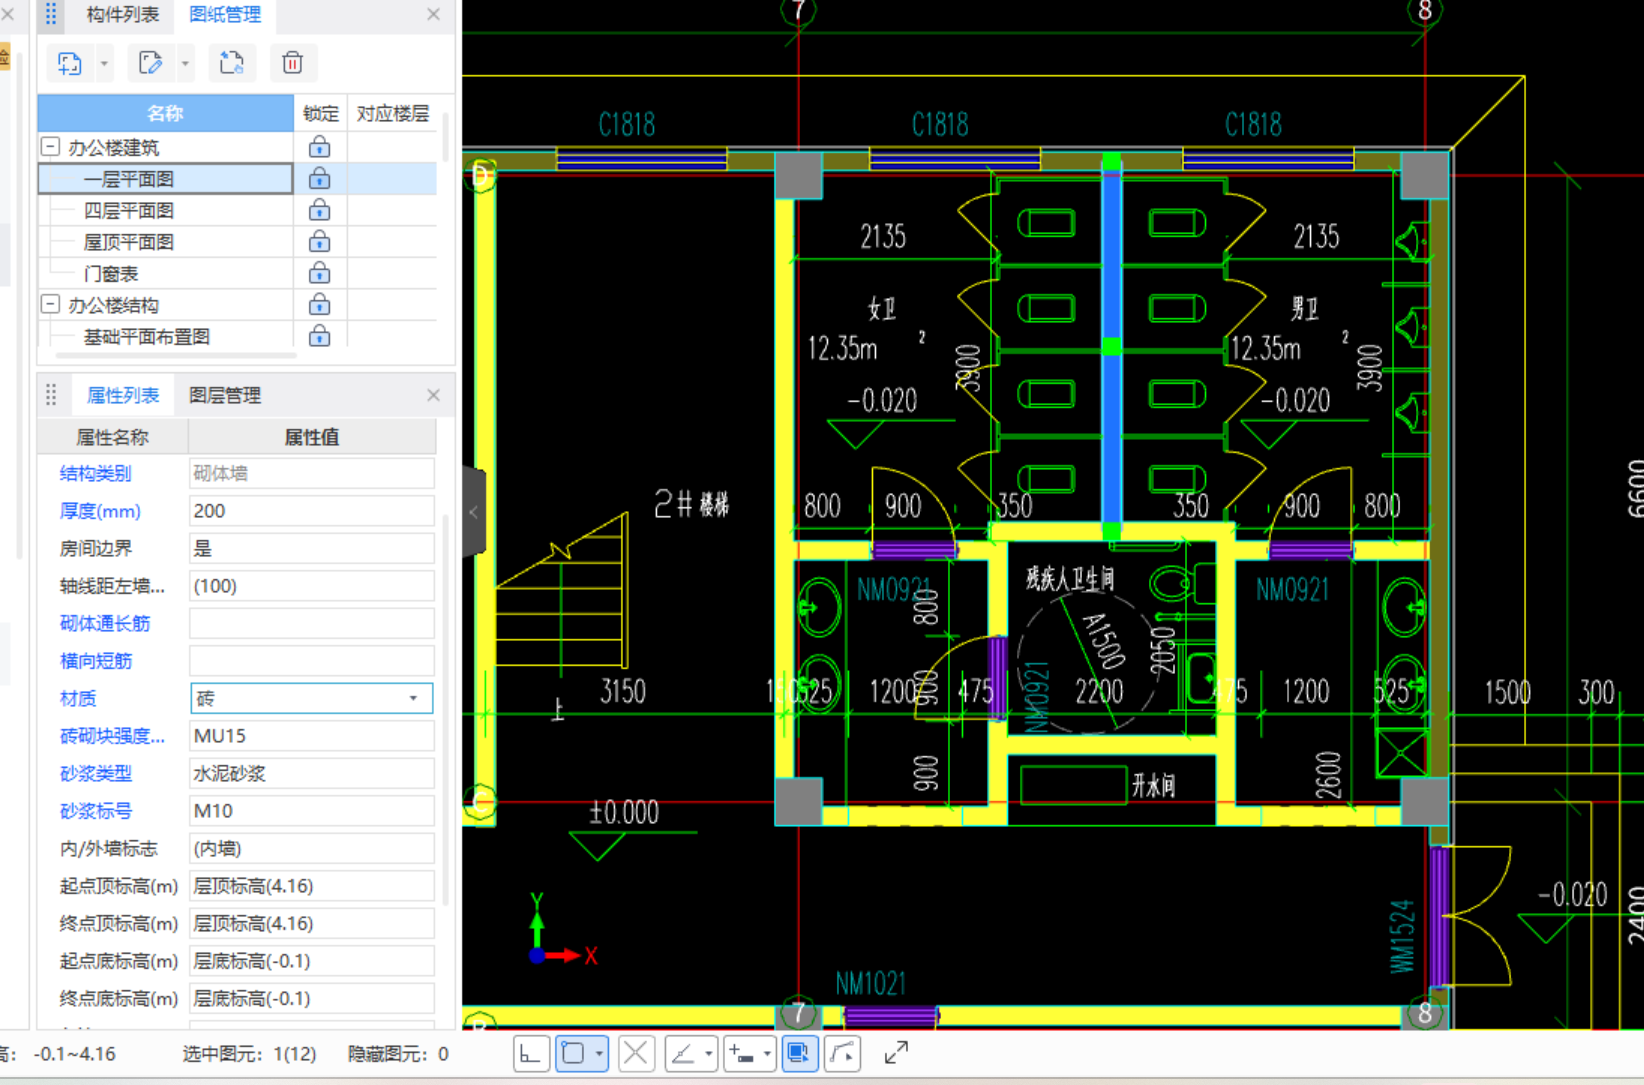Click the edit drawing pencil icon

point(150,63)
